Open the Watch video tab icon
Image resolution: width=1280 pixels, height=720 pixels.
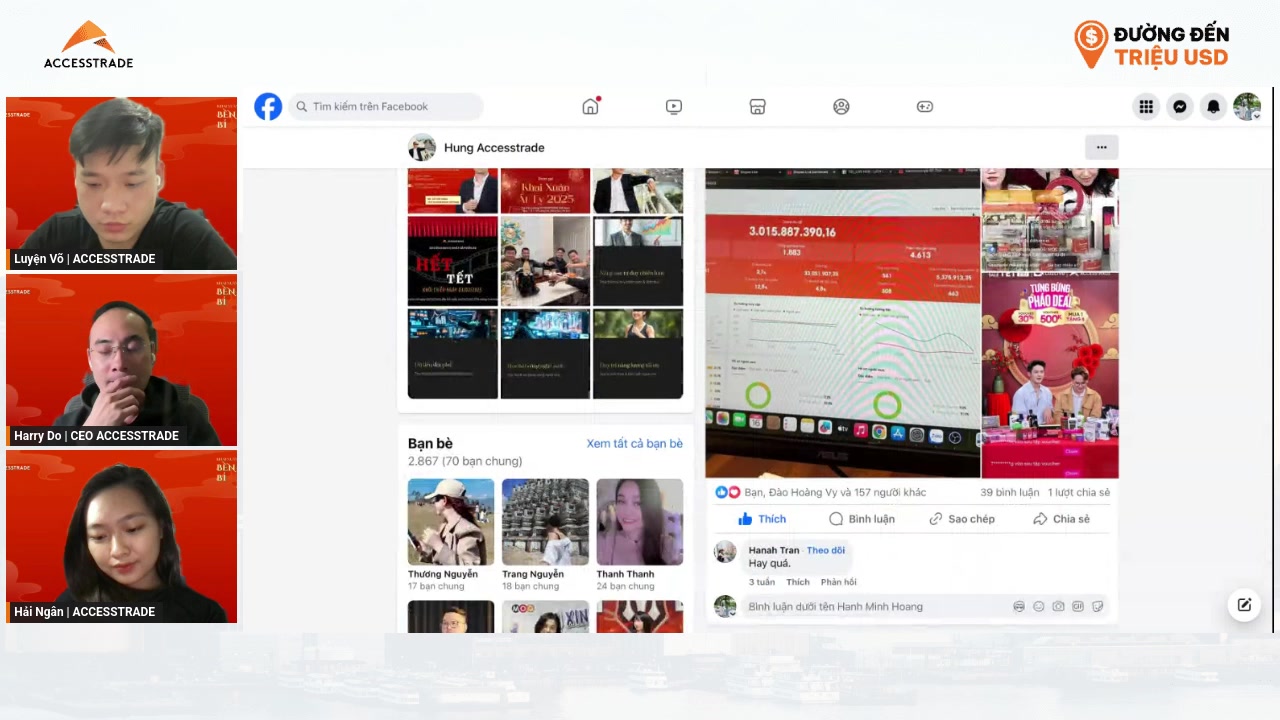pyautogui.click(x=674, y=107)
